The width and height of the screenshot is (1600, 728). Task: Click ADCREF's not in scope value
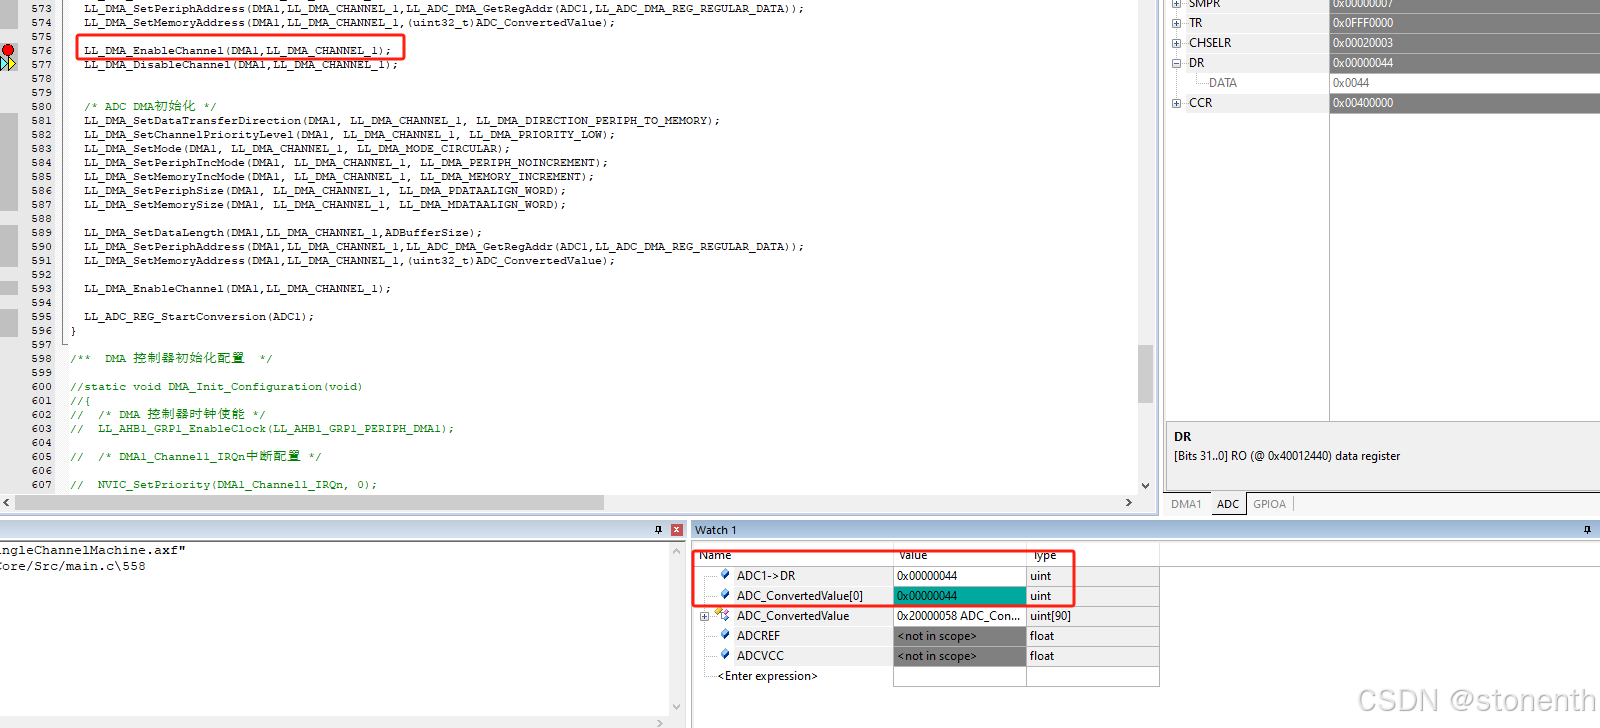[959, 636]
